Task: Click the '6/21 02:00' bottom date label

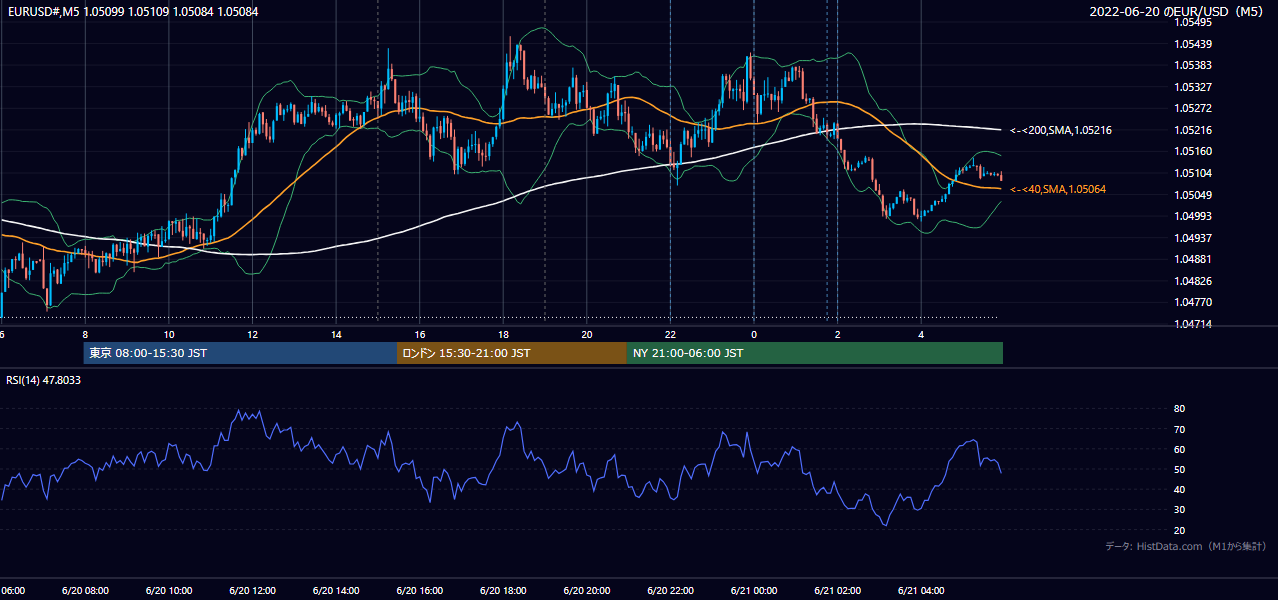Action: coord(837,591)
